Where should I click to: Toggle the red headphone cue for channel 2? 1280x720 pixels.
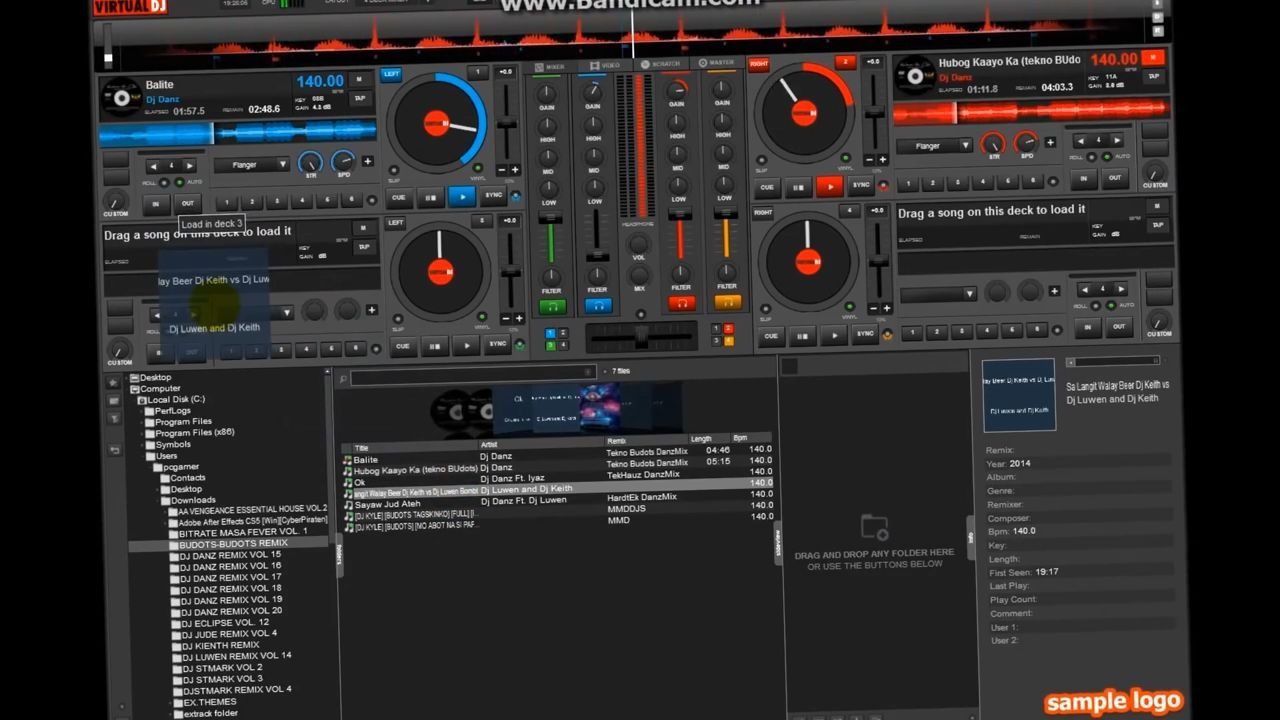[682, 303]
